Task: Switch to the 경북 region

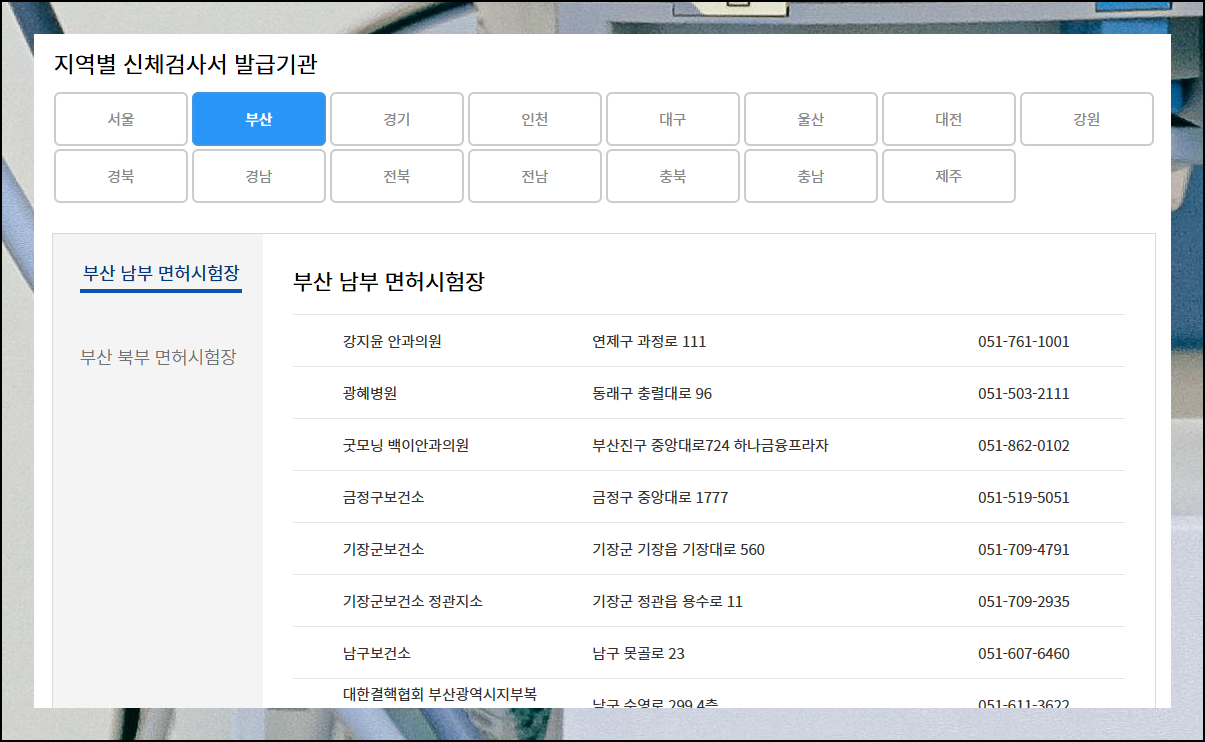Action: coord(121,176)
